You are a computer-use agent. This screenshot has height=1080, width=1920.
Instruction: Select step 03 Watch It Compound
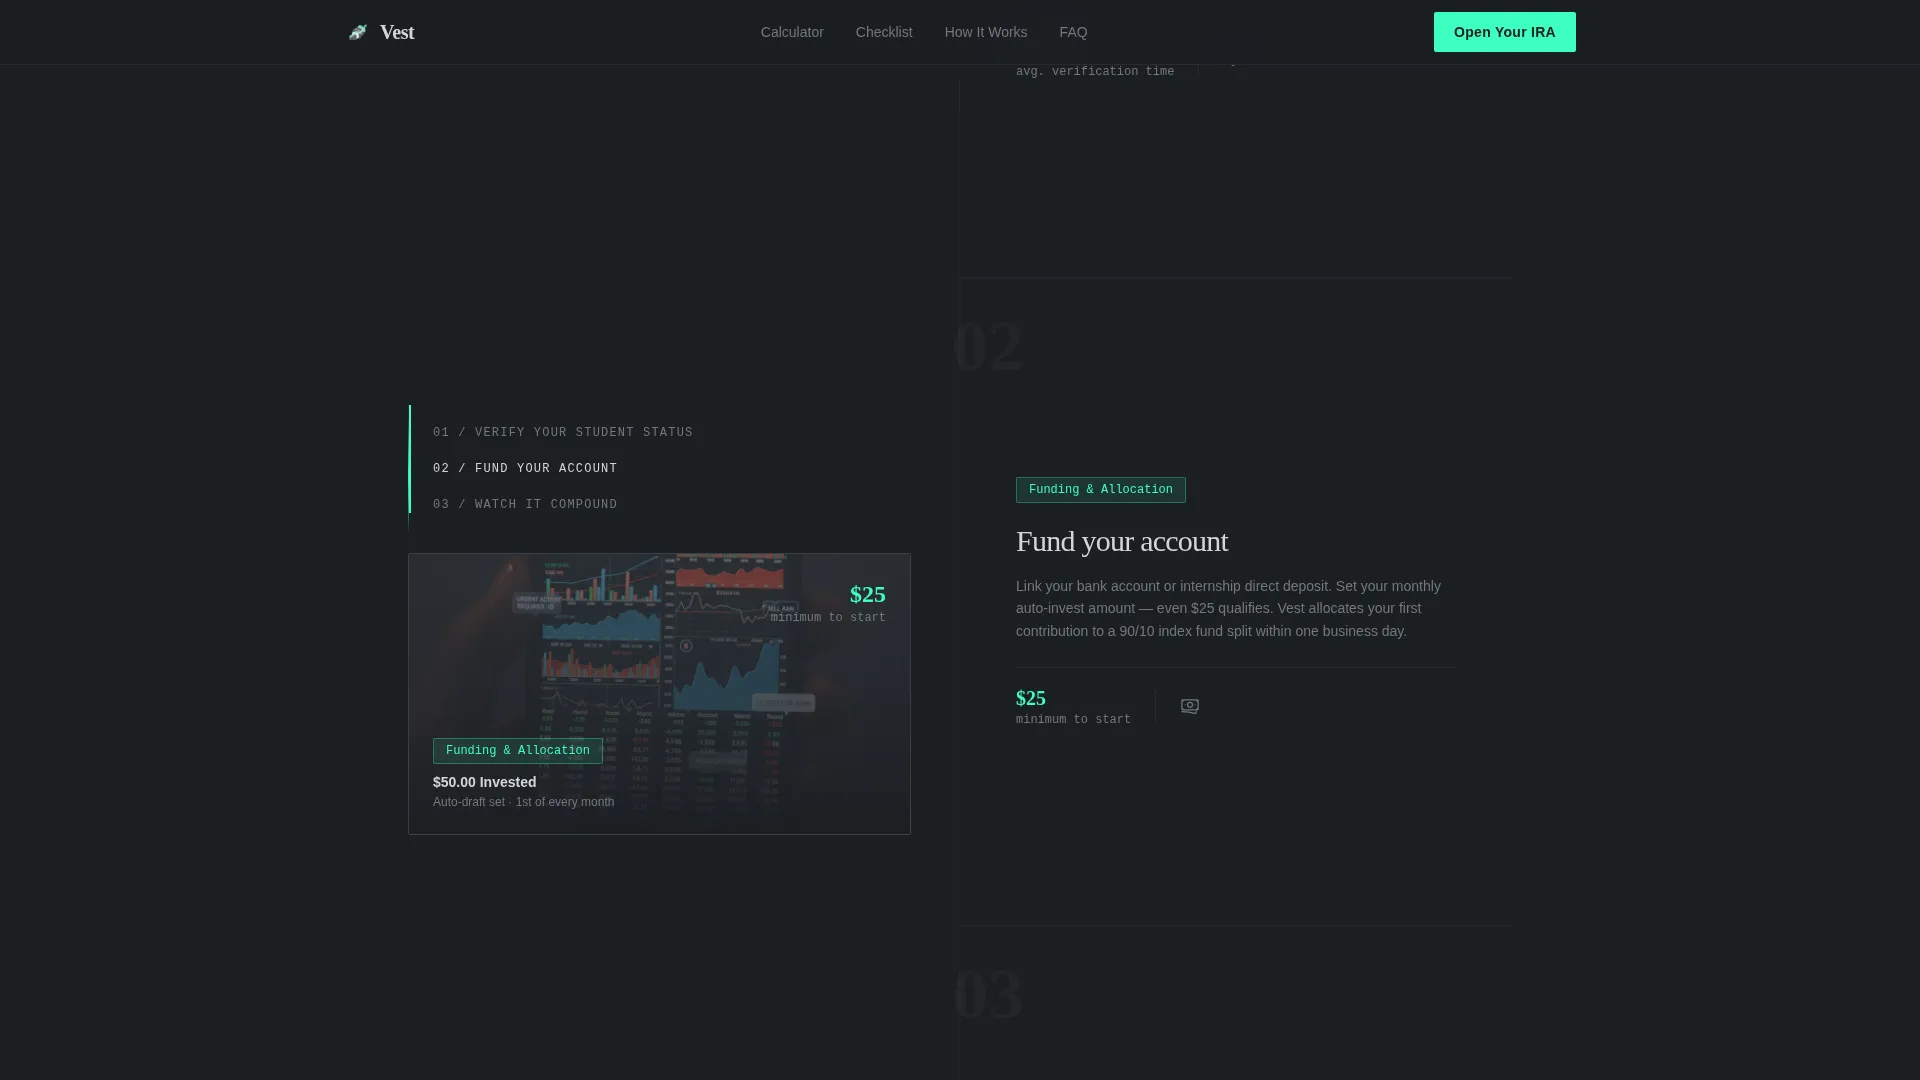[525, 505]
